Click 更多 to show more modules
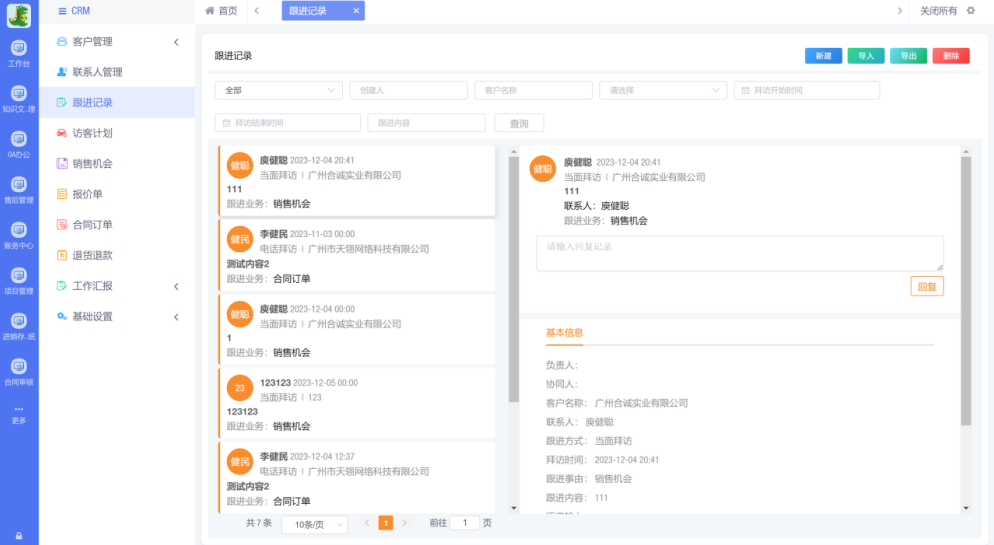 click(18, 415)
